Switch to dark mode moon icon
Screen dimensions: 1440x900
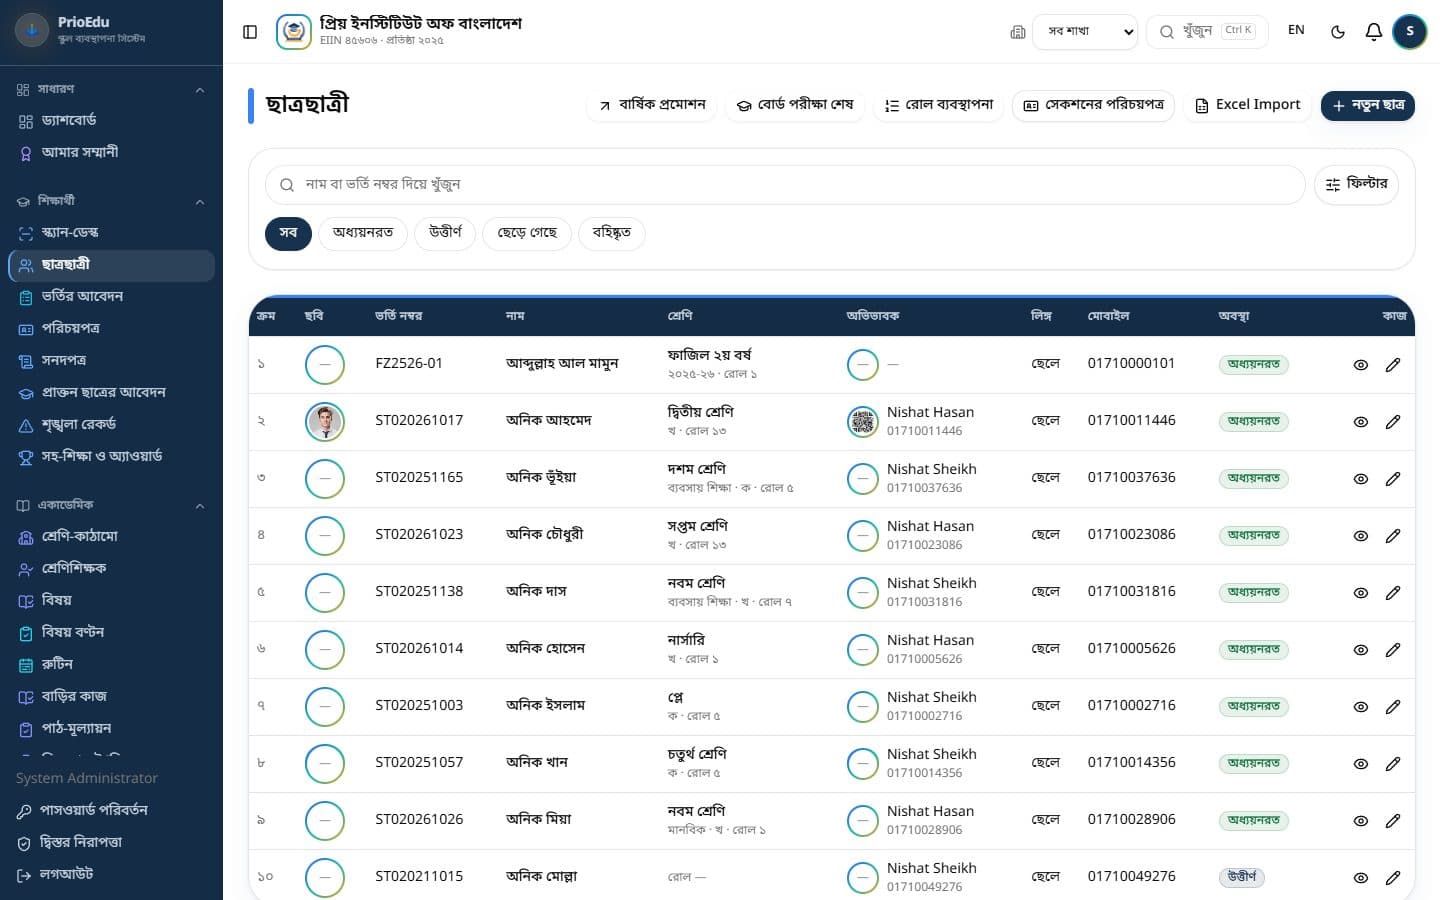pyautogui.click(x=1338, y=32)
